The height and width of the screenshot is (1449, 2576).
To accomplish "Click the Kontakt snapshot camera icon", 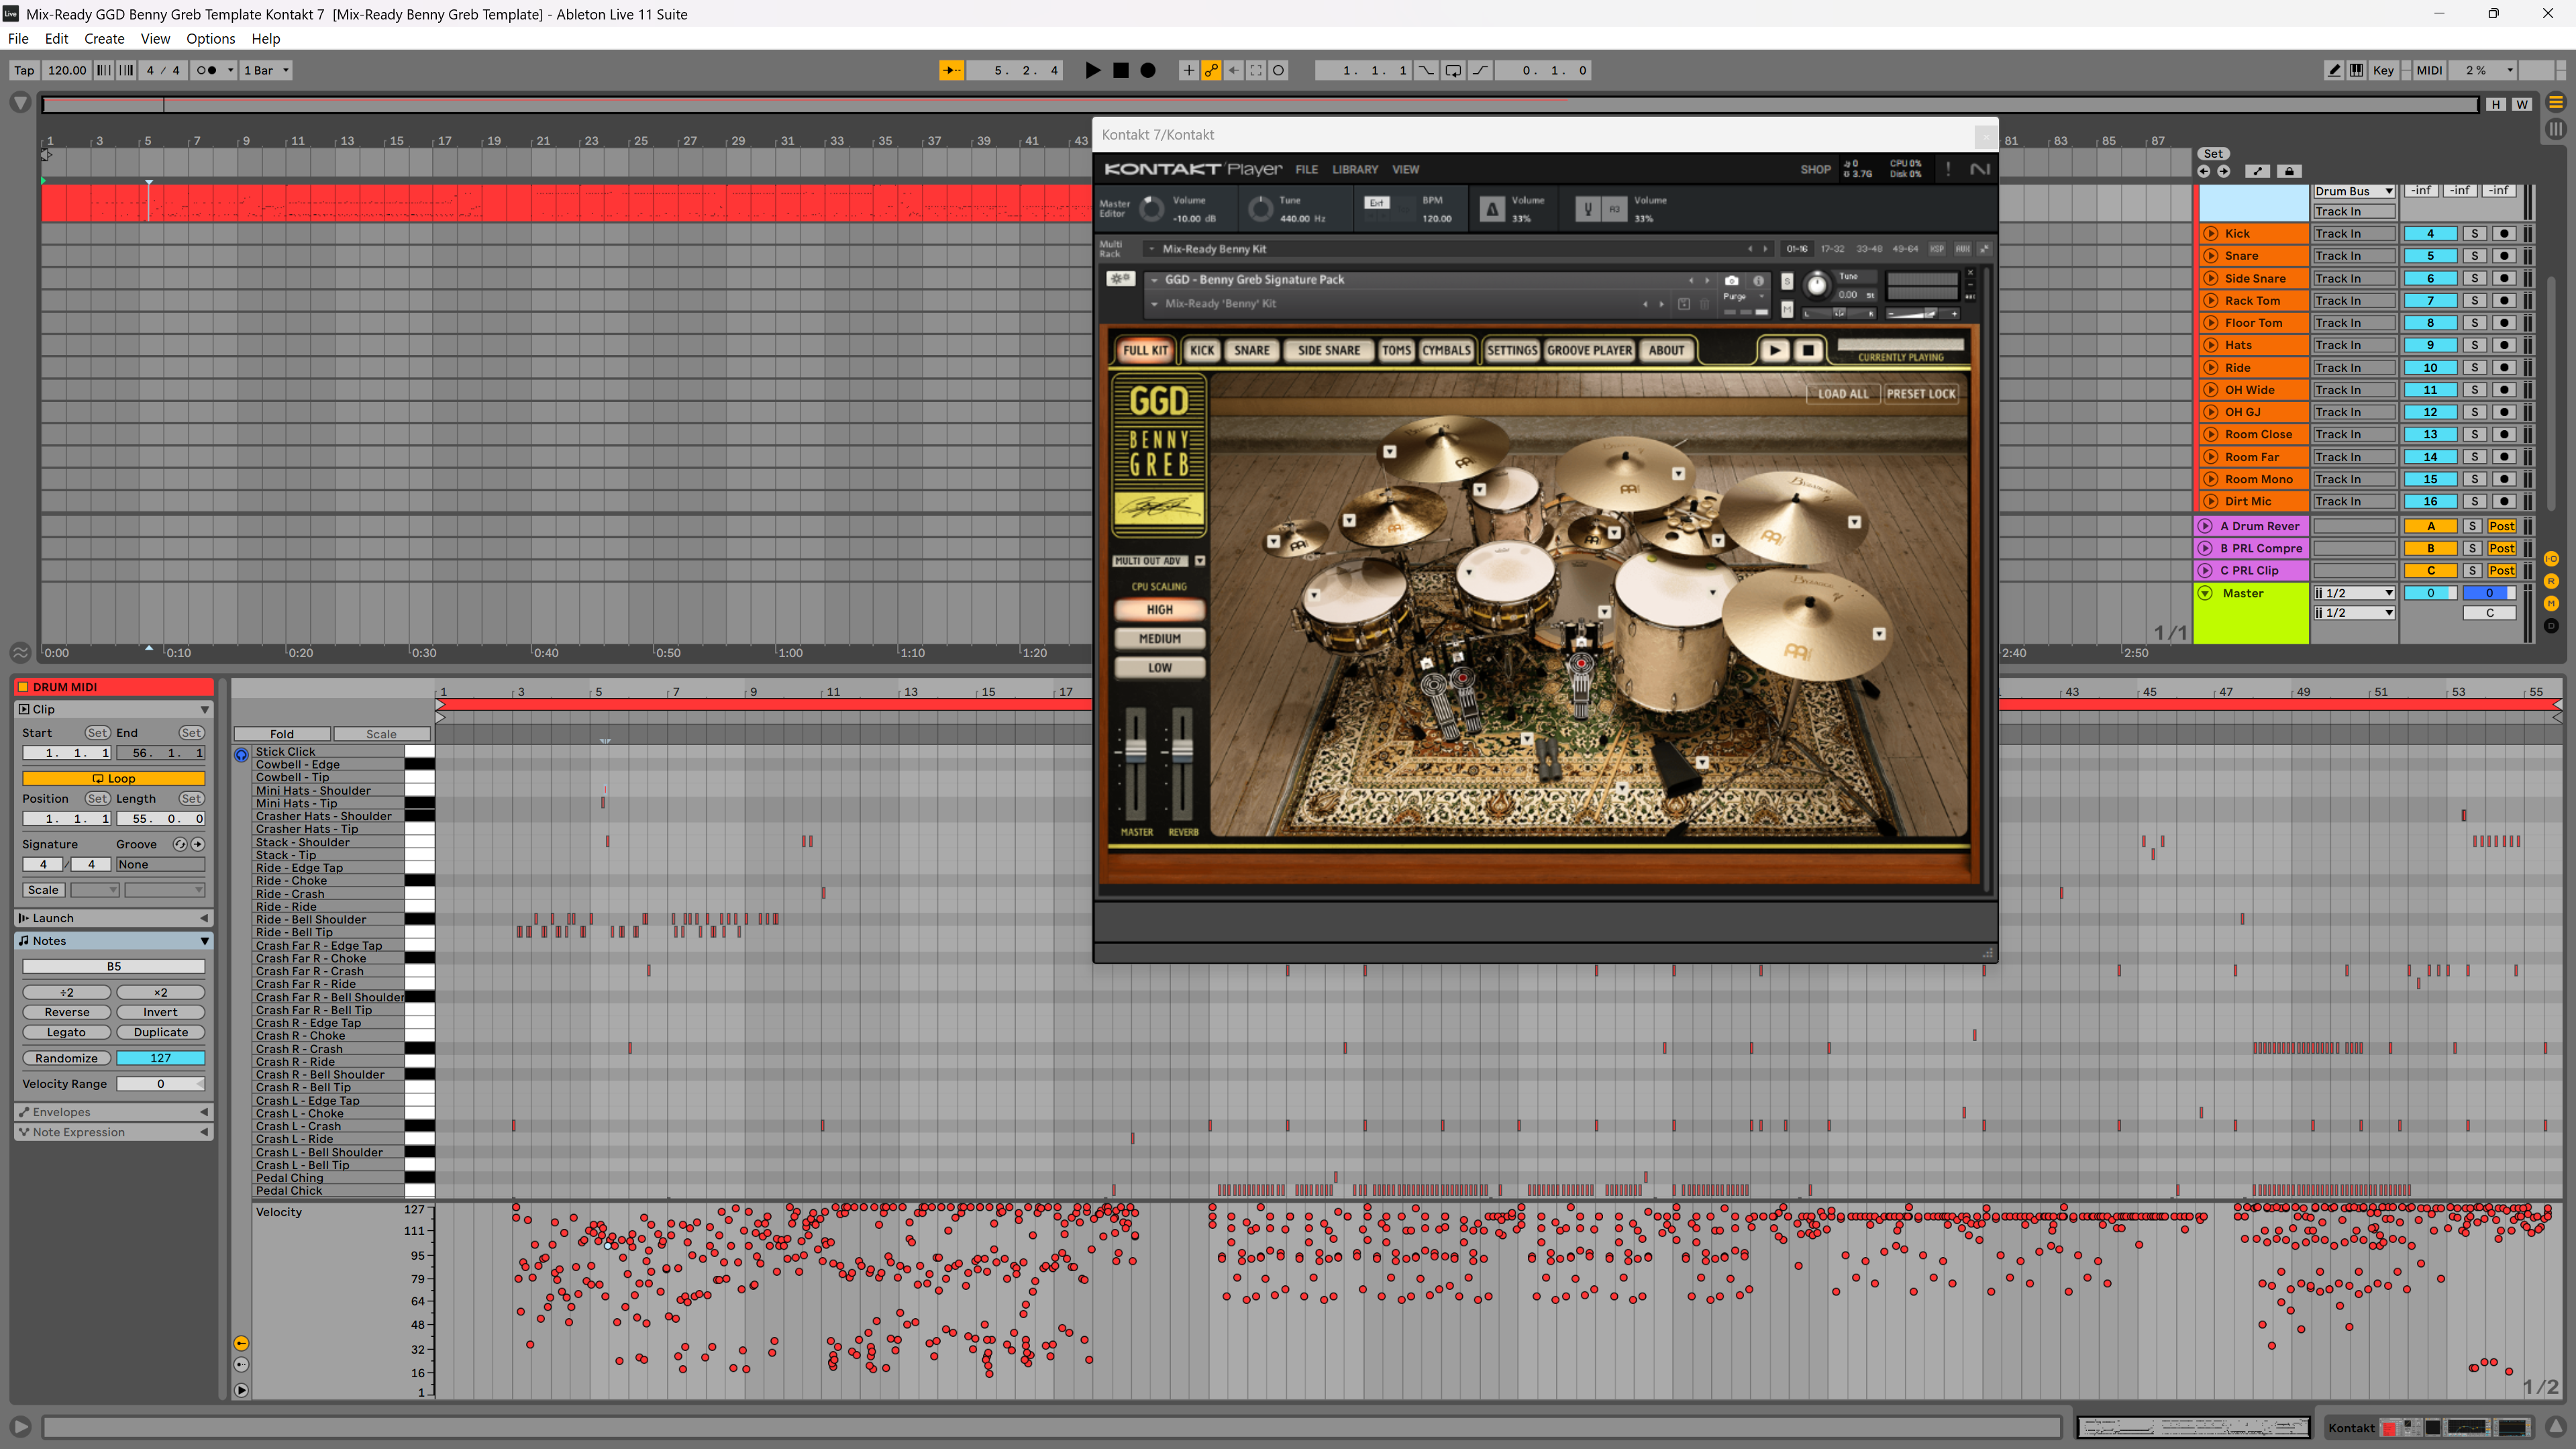I will coord(1731,281).
